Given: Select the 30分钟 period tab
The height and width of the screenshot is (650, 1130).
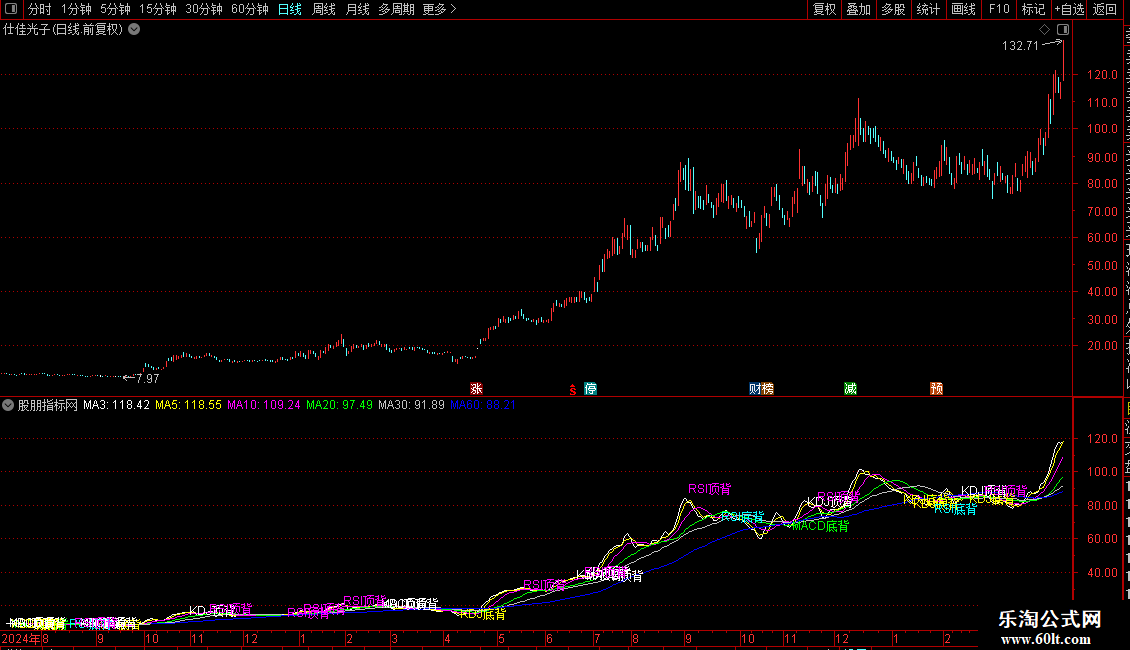Looking at the screenshot, I should (x=204, y=9).
